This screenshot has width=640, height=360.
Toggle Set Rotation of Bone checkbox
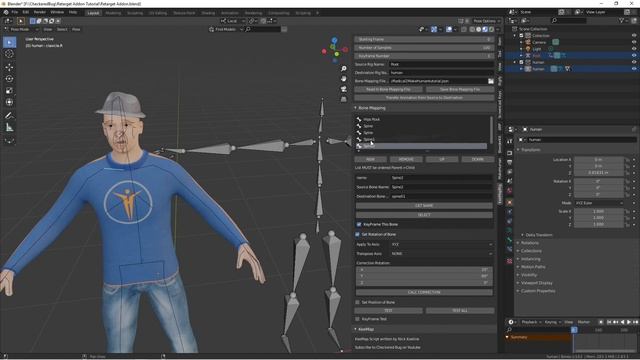click(x=358, y=234)
